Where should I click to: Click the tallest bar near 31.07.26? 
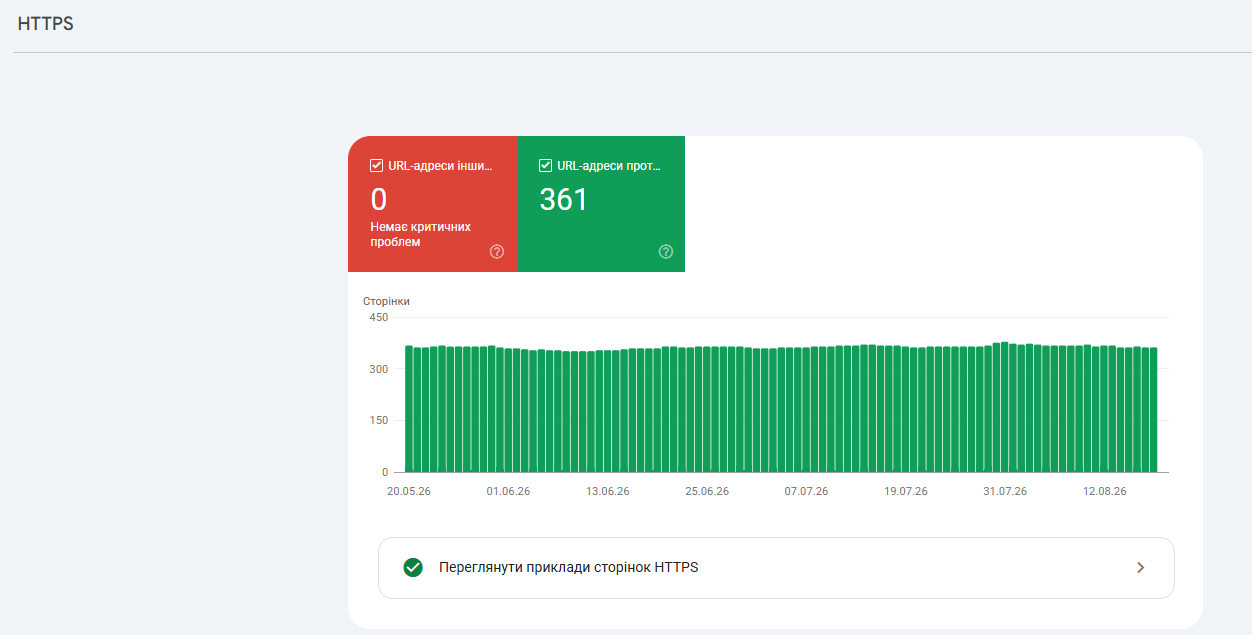click(1004, 407)
